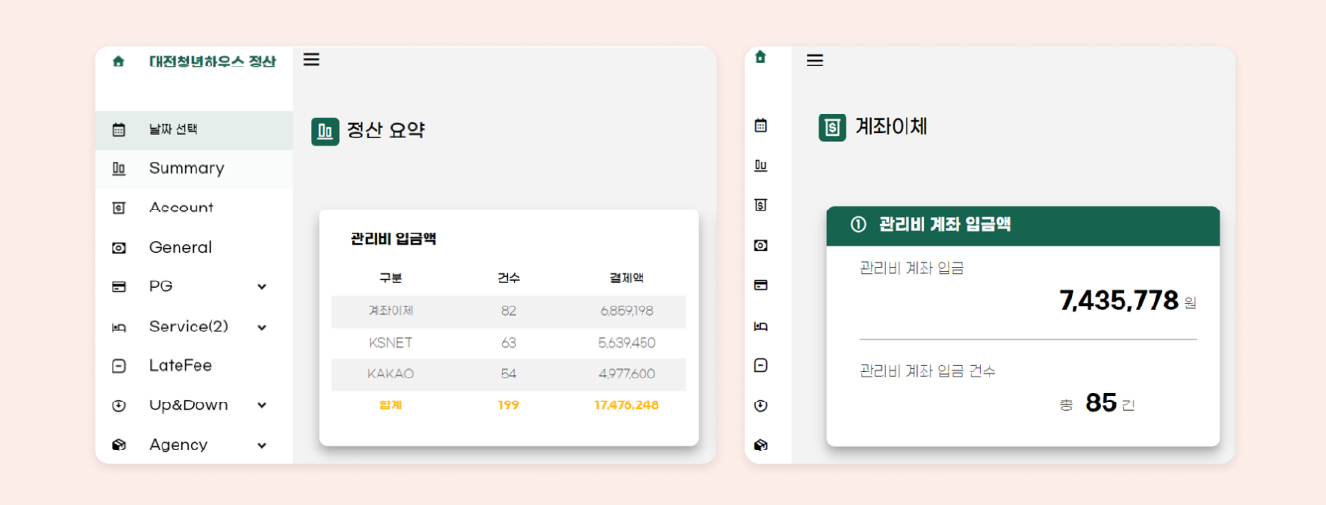Click the 4,977,600 amount cell

(627, 374)
